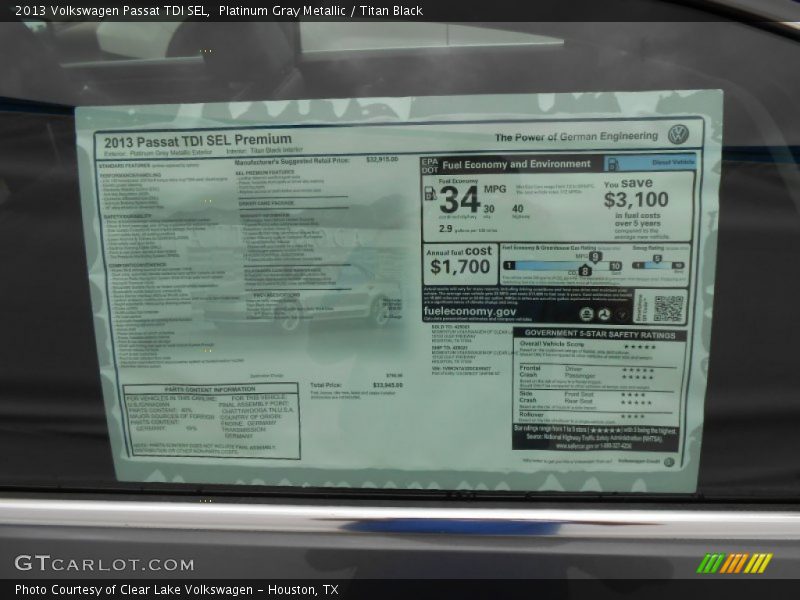800x600 pixels.
Task: Click the $3,100 fuel savings figure
Action: pos(636,199)
